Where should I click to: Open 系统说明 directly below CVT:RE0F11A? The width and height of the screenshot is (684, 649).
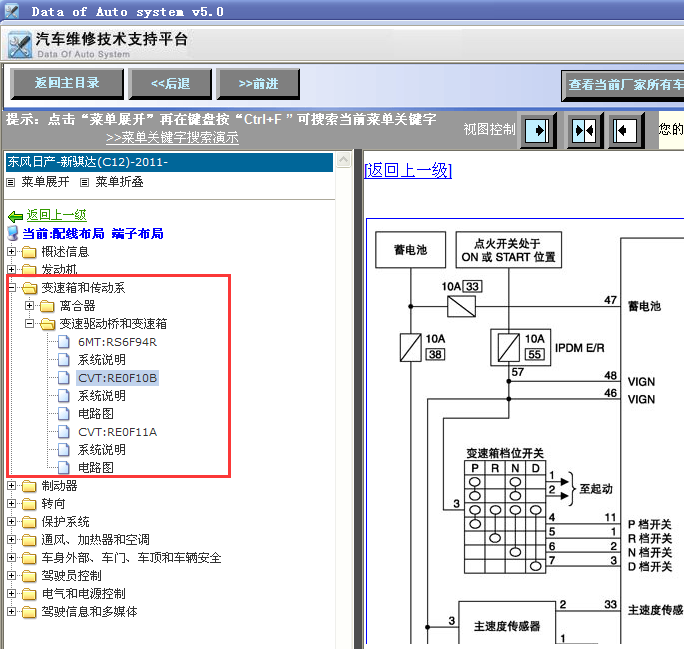[x=102, y=450]
